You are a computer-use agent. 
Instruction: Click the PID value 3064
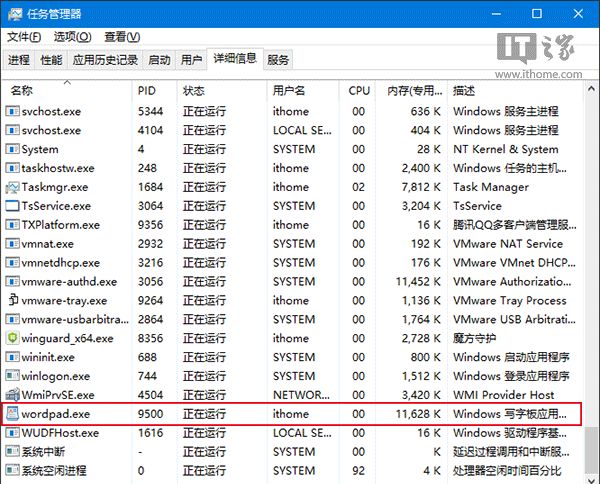150,206
